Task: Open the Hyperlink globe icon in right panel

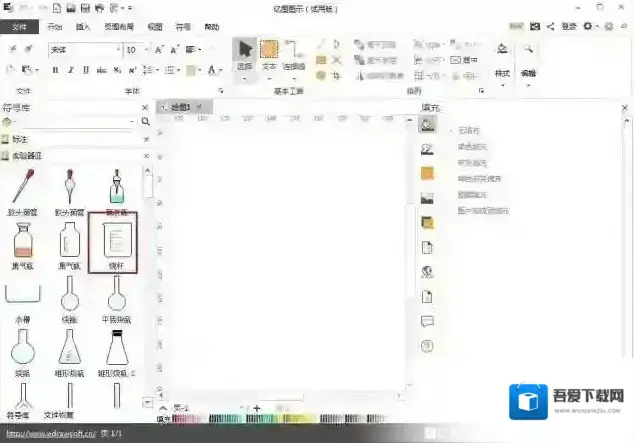Action: pyautogui.click(x=427, y=272)
